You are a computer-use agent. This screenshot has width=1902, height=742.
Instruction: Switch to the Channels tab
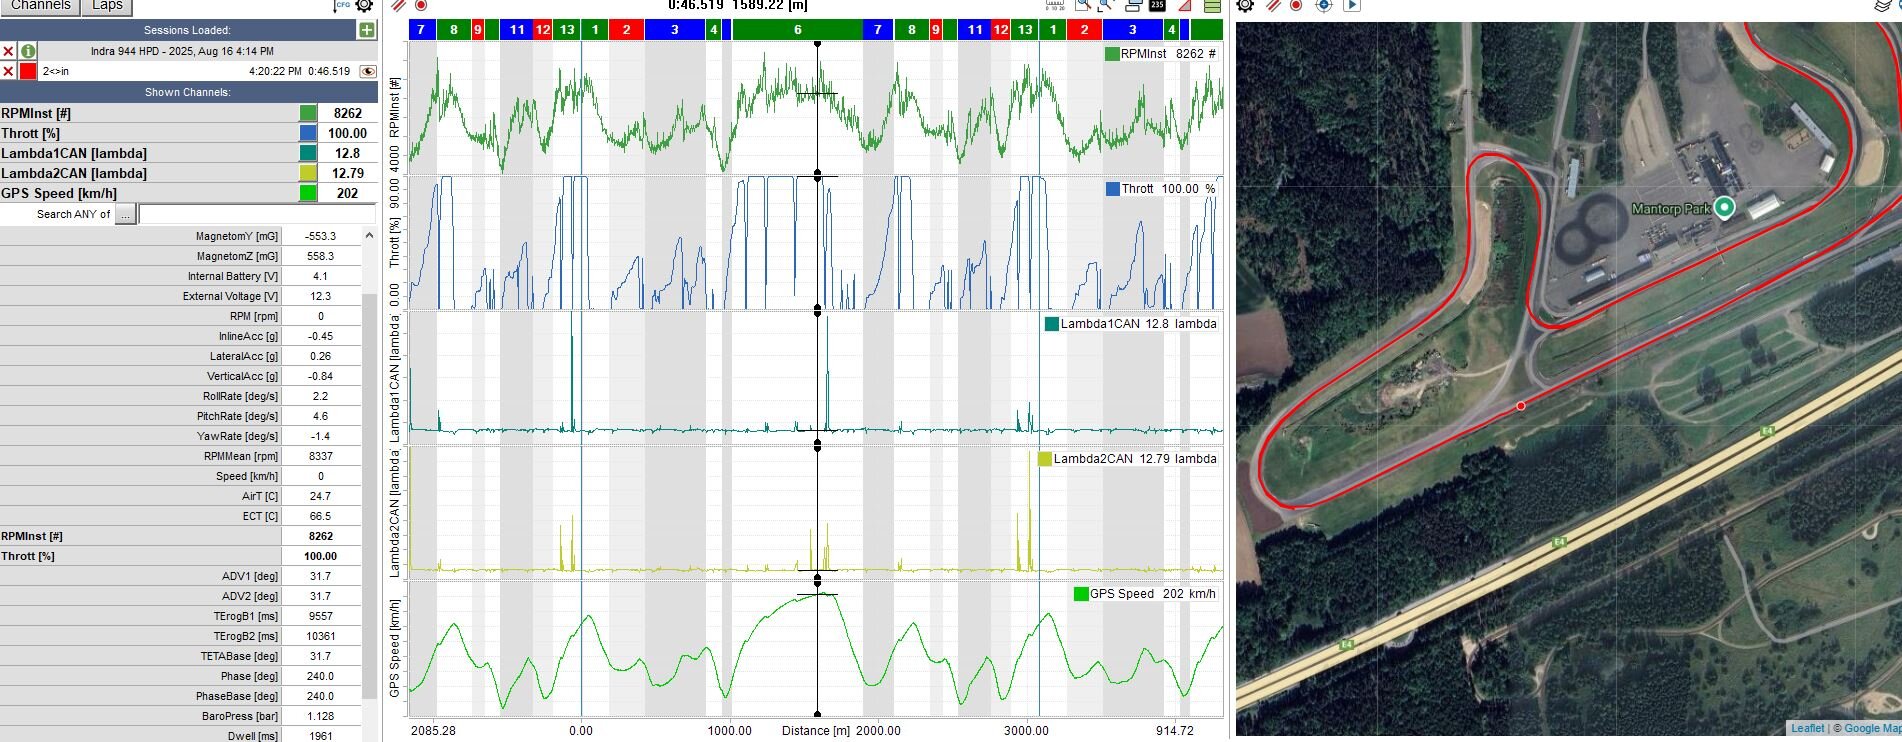click(x=41, y=5)
